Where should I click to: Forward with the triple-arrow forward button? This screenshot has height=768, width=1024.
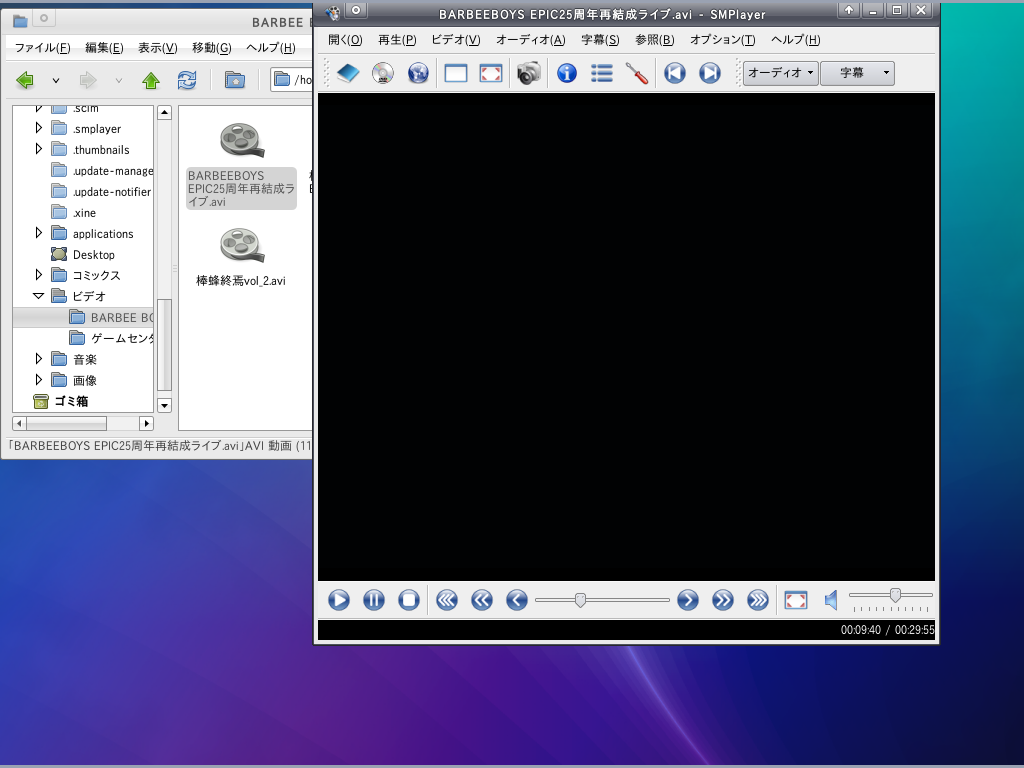[x=758, y=600]
